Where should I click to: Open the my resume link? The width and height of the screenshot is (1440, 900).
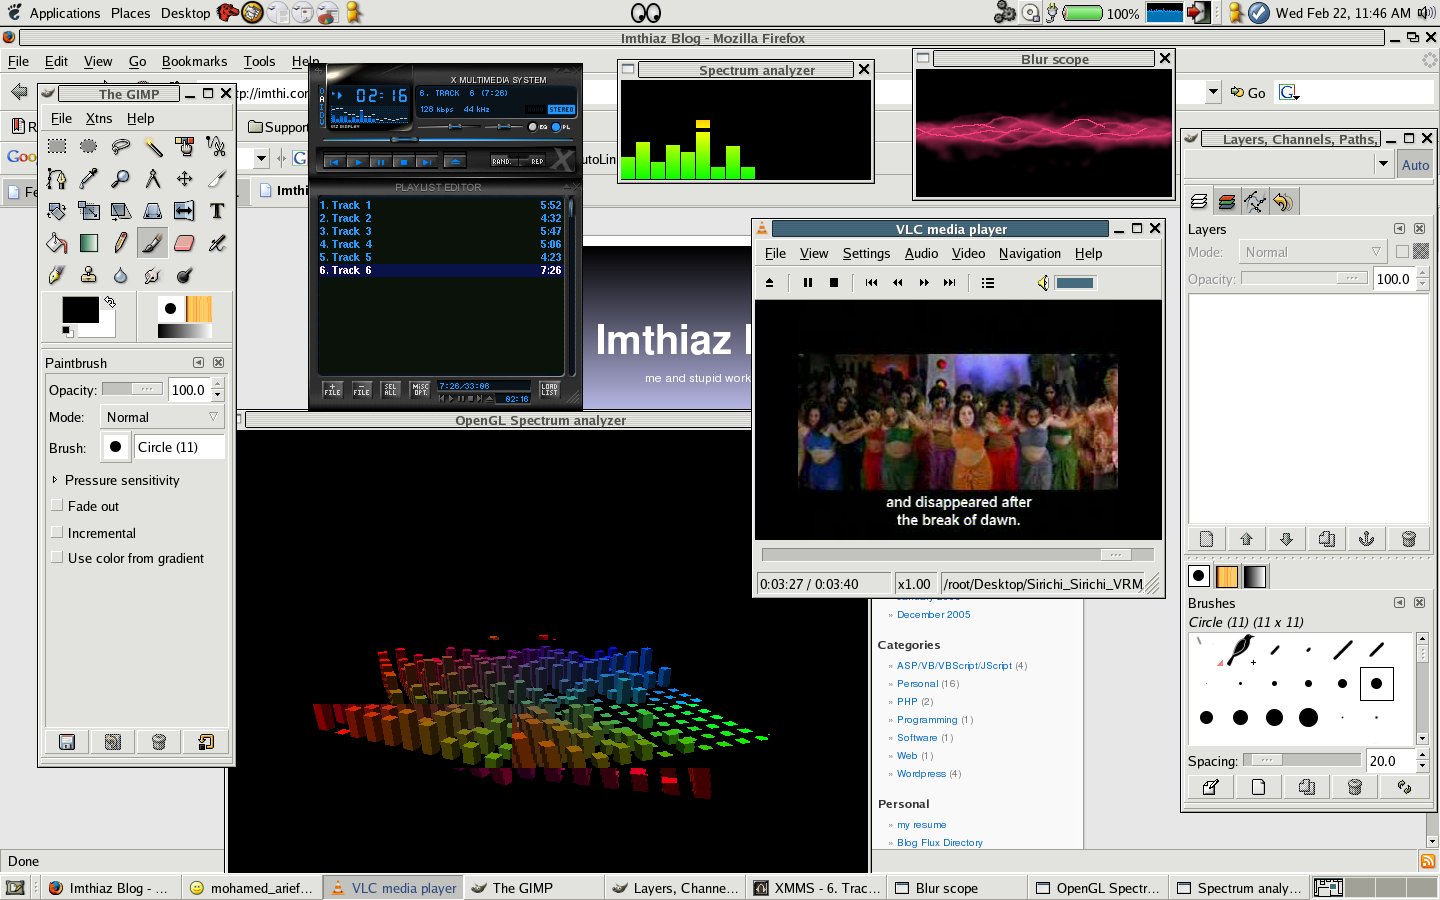click(921, 825)
